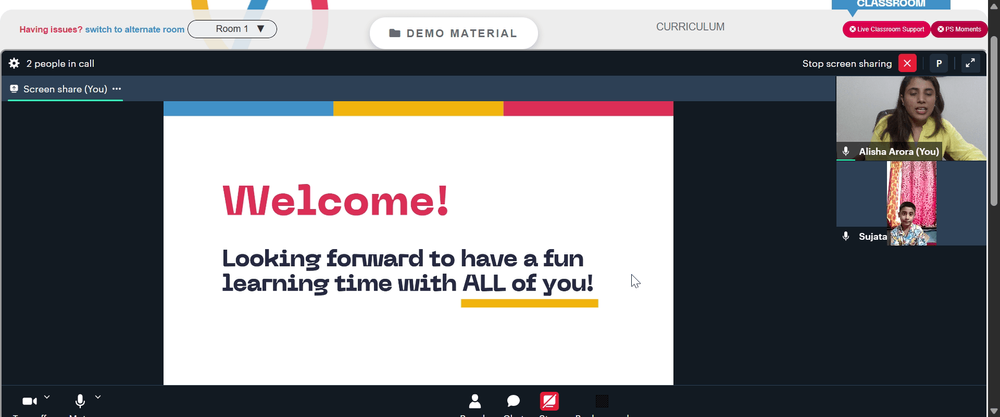
Task: Select Alisha Arora video thumbnail
Action: coord(911,118)
